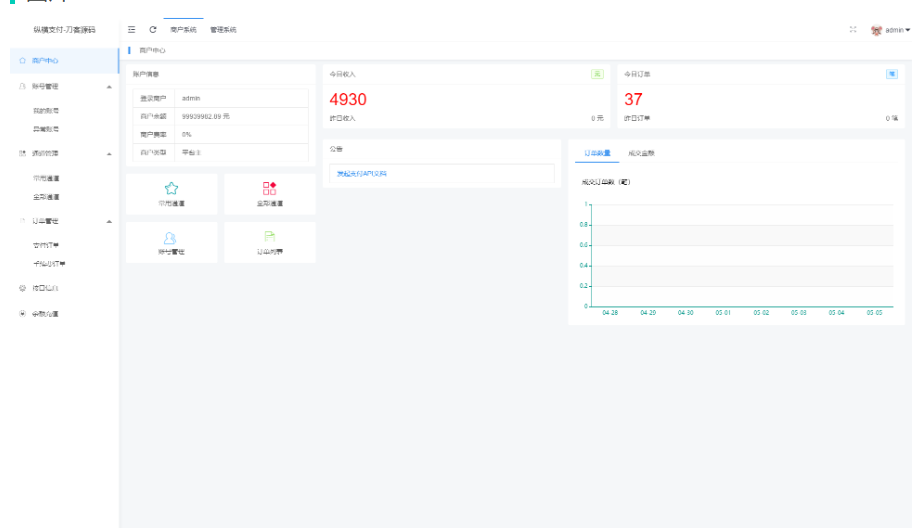The width and height of the screenshot is (922, 528).
Task: Toggle the sidebar collapse hamburger icon
Action: pyautogui.click(x=132, y=30)
